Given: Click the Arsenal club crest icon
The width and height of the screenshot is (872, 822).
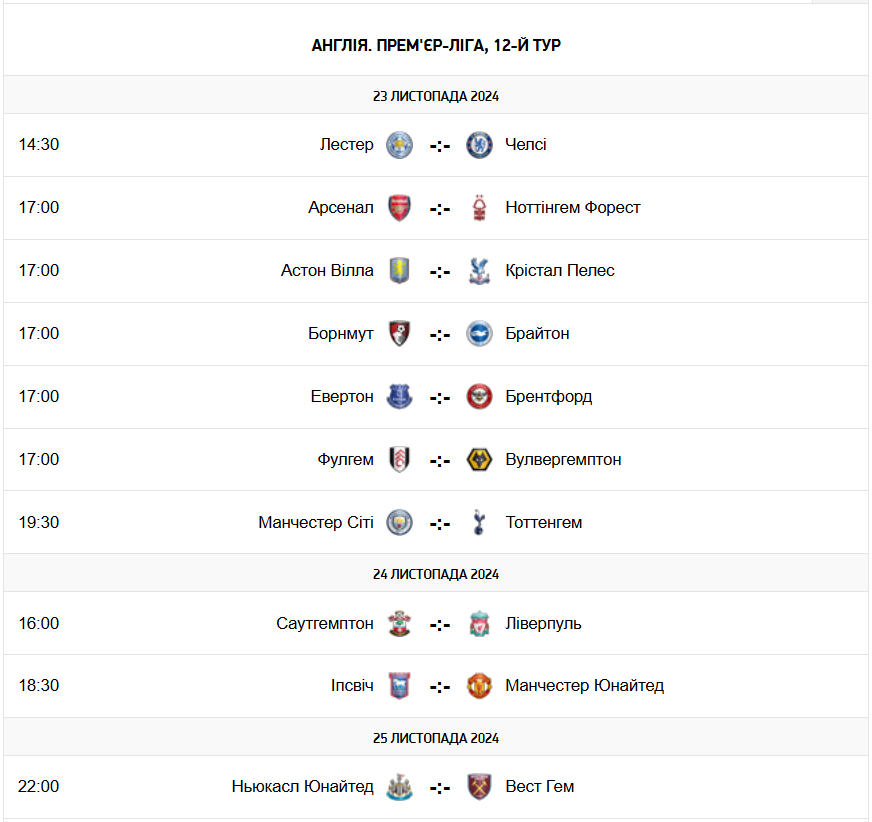Looking at the screenshot, I should [400, 208].
